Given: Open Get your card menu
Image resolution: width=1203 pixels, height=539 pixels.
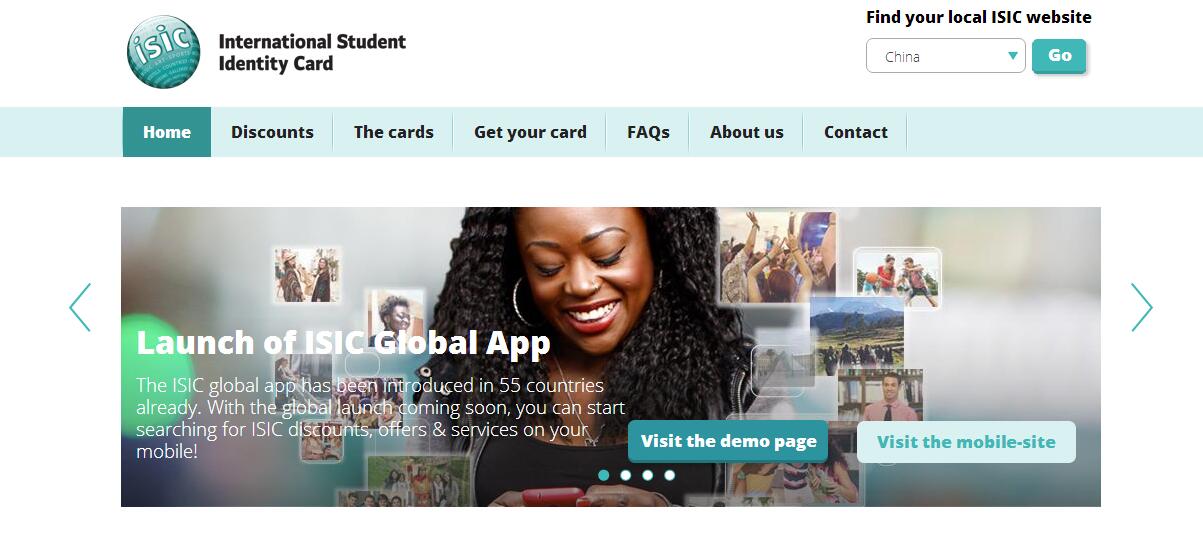Looking at the screenshot, I should pos(530,132).
